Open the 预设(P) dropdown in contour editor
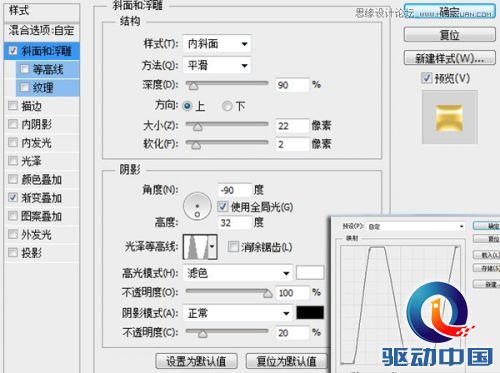500x373 pixels. pyautogui.click(x=415, y=226)
